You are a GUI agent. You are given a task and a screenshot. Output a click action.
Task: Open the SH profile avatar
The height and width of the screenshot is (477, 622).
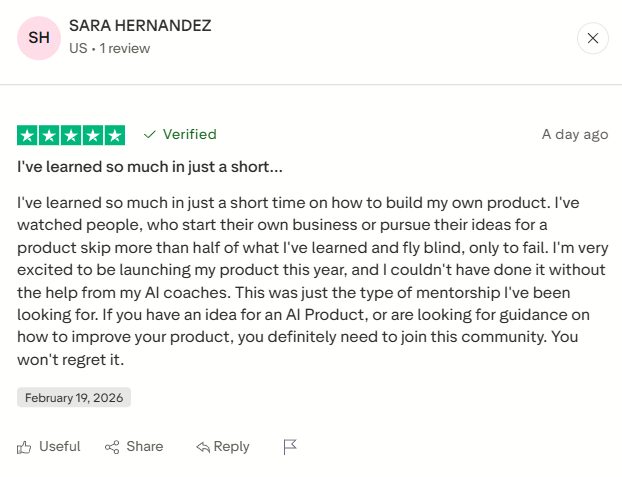[x=38, y=38]
